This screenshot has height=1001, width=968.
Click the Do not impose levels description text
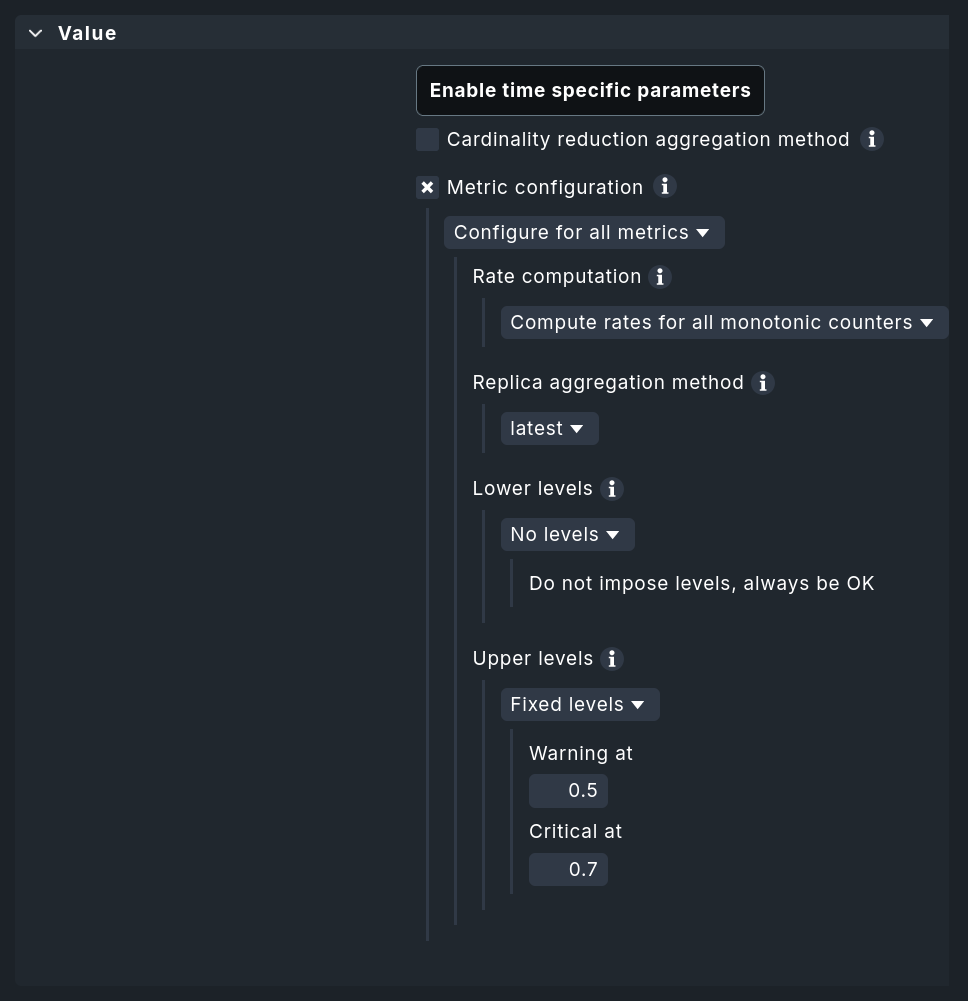[x=701, y=583]
